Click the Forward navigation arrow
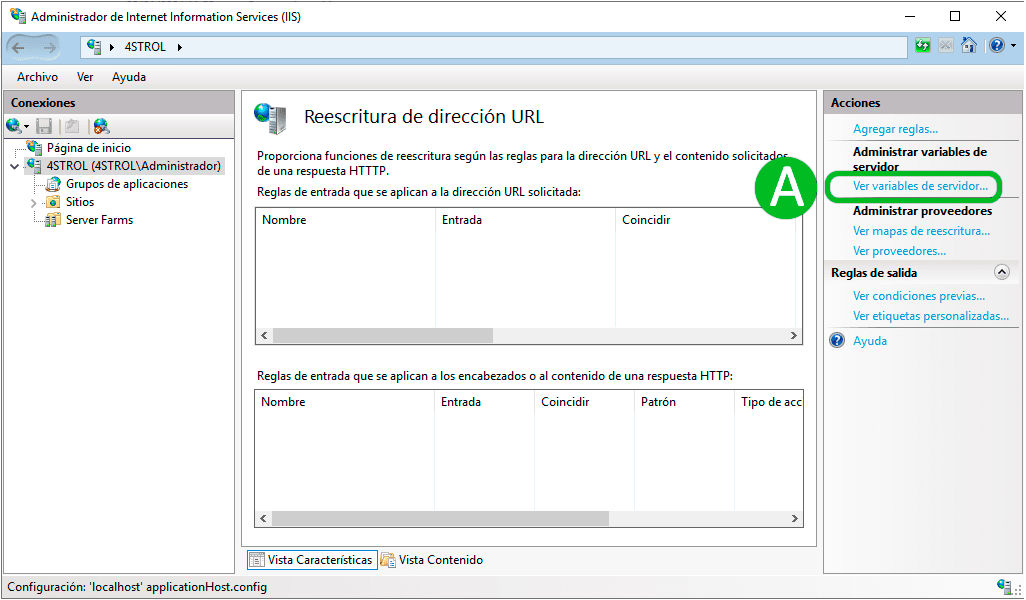Viewport: 1026px width, 600px height. [49, 47]
